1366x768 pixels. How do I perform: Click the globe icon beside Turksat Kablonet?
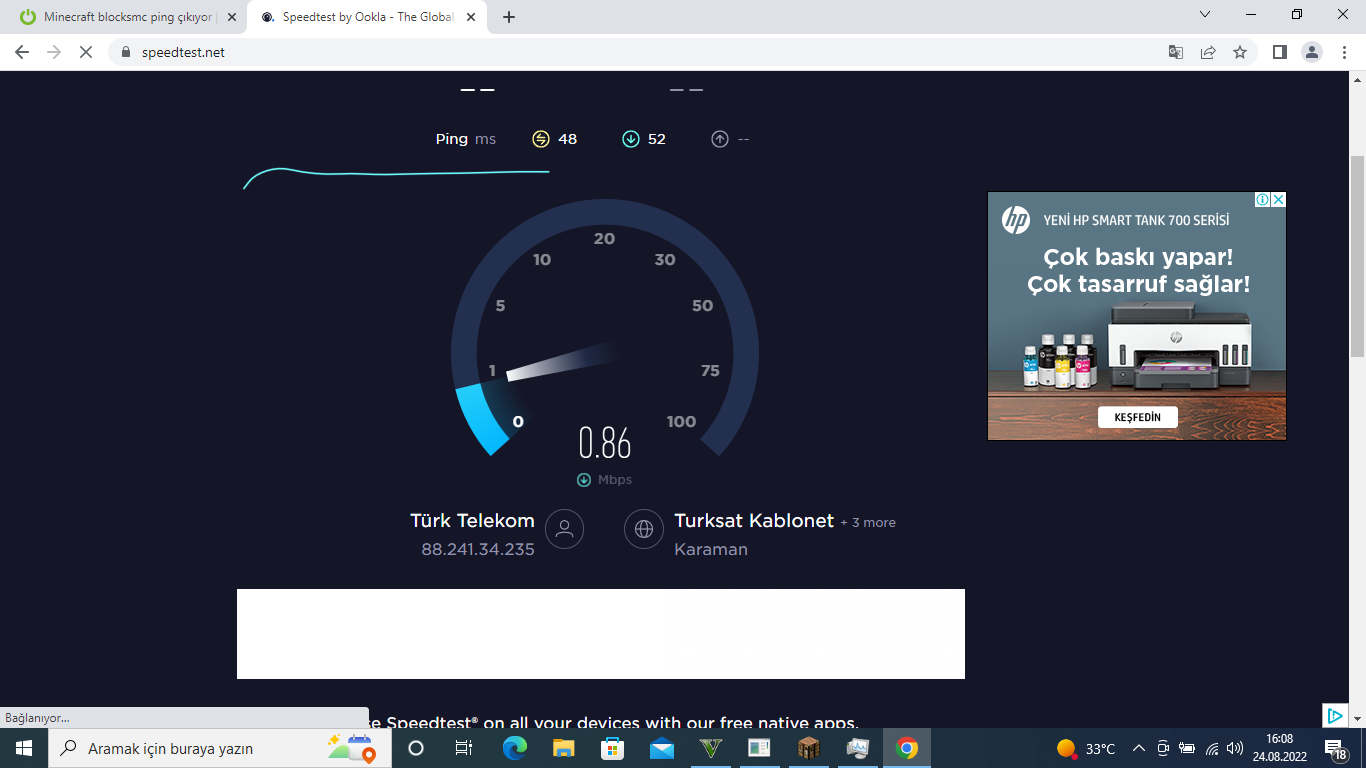coord(644,529)
